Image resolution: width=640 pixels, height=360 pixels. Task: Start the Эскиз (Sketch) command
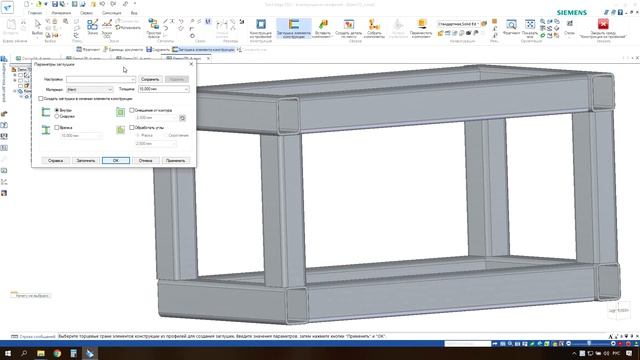coord(93,27)
